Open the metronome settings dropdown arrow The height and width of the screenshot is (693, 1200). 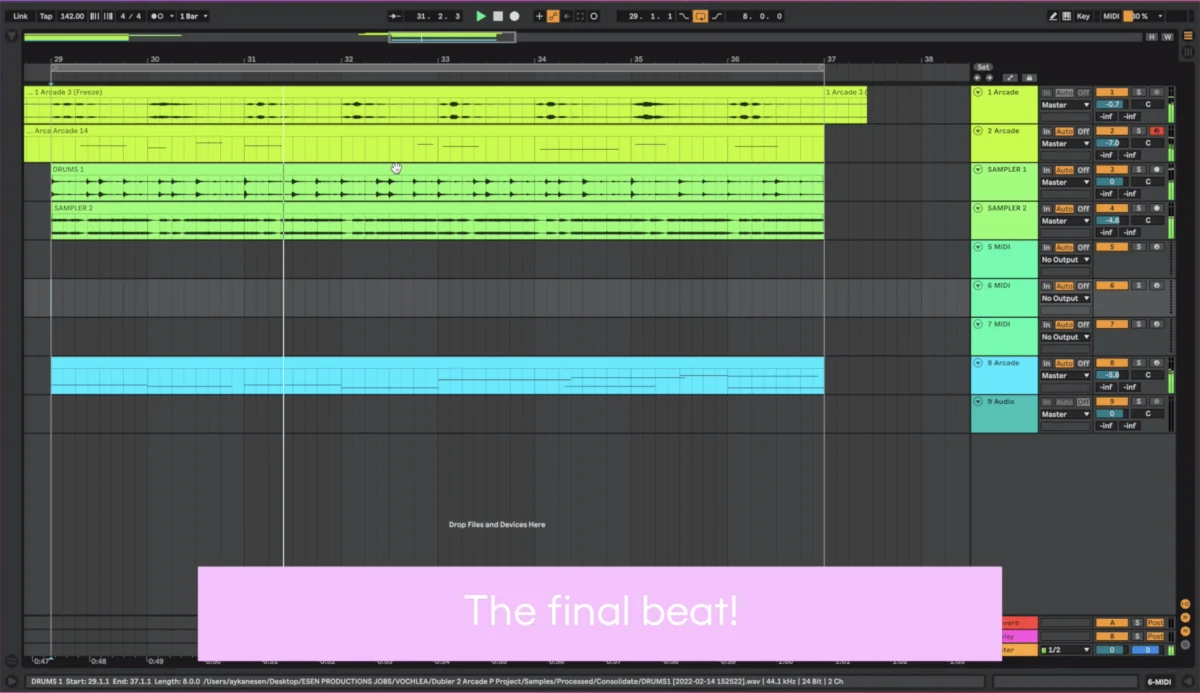172,16
